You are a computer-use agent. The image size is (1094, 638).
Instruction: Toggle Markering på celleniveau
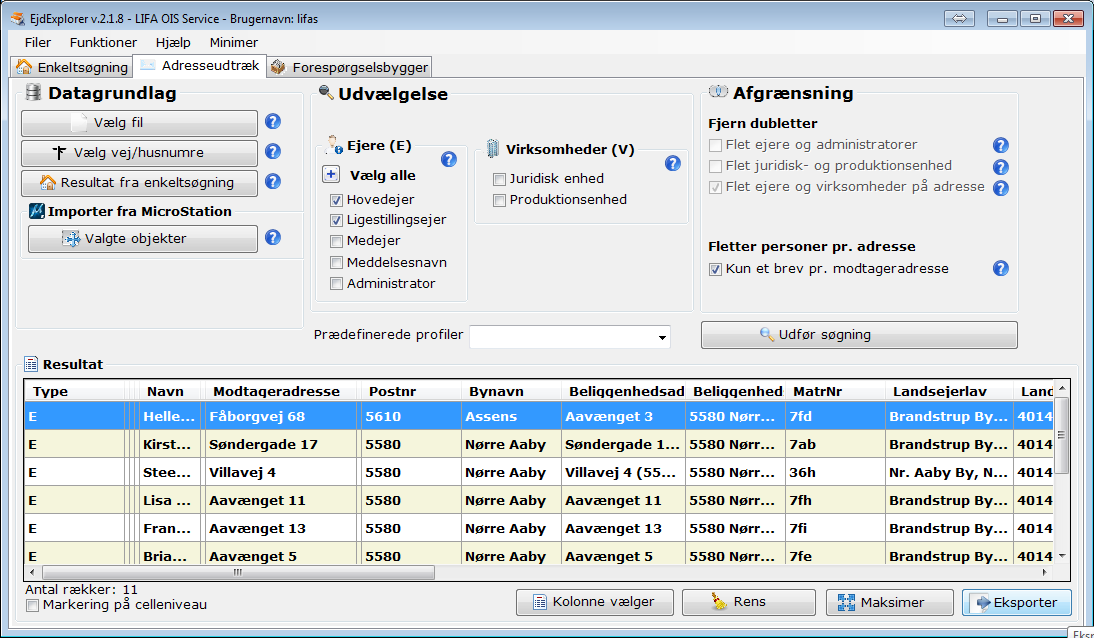pos(31,605)
